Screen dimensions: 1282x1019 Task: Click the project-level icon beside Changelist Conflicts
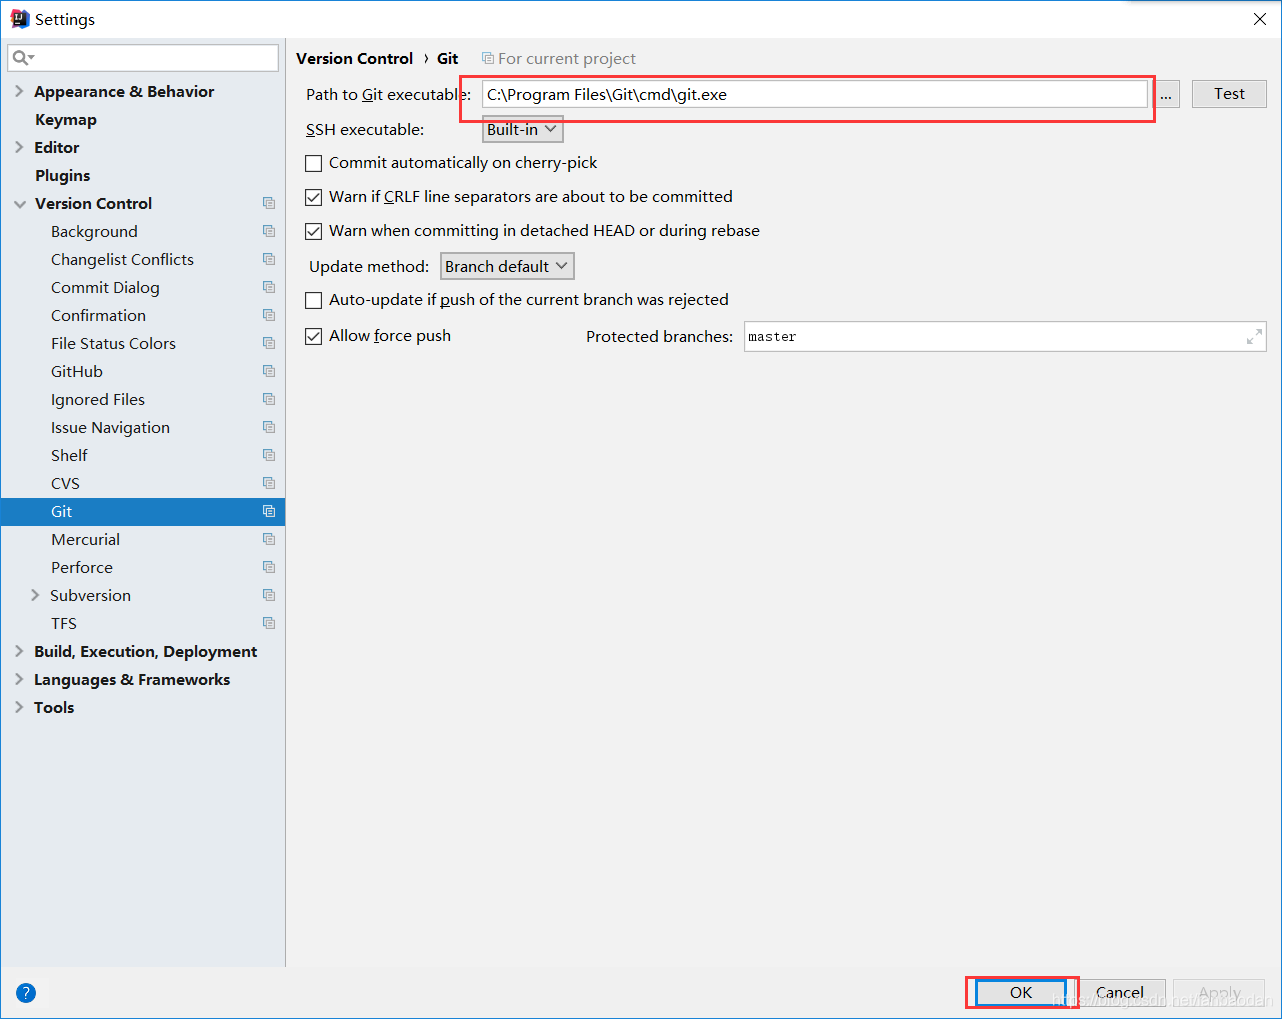(269, 259)
